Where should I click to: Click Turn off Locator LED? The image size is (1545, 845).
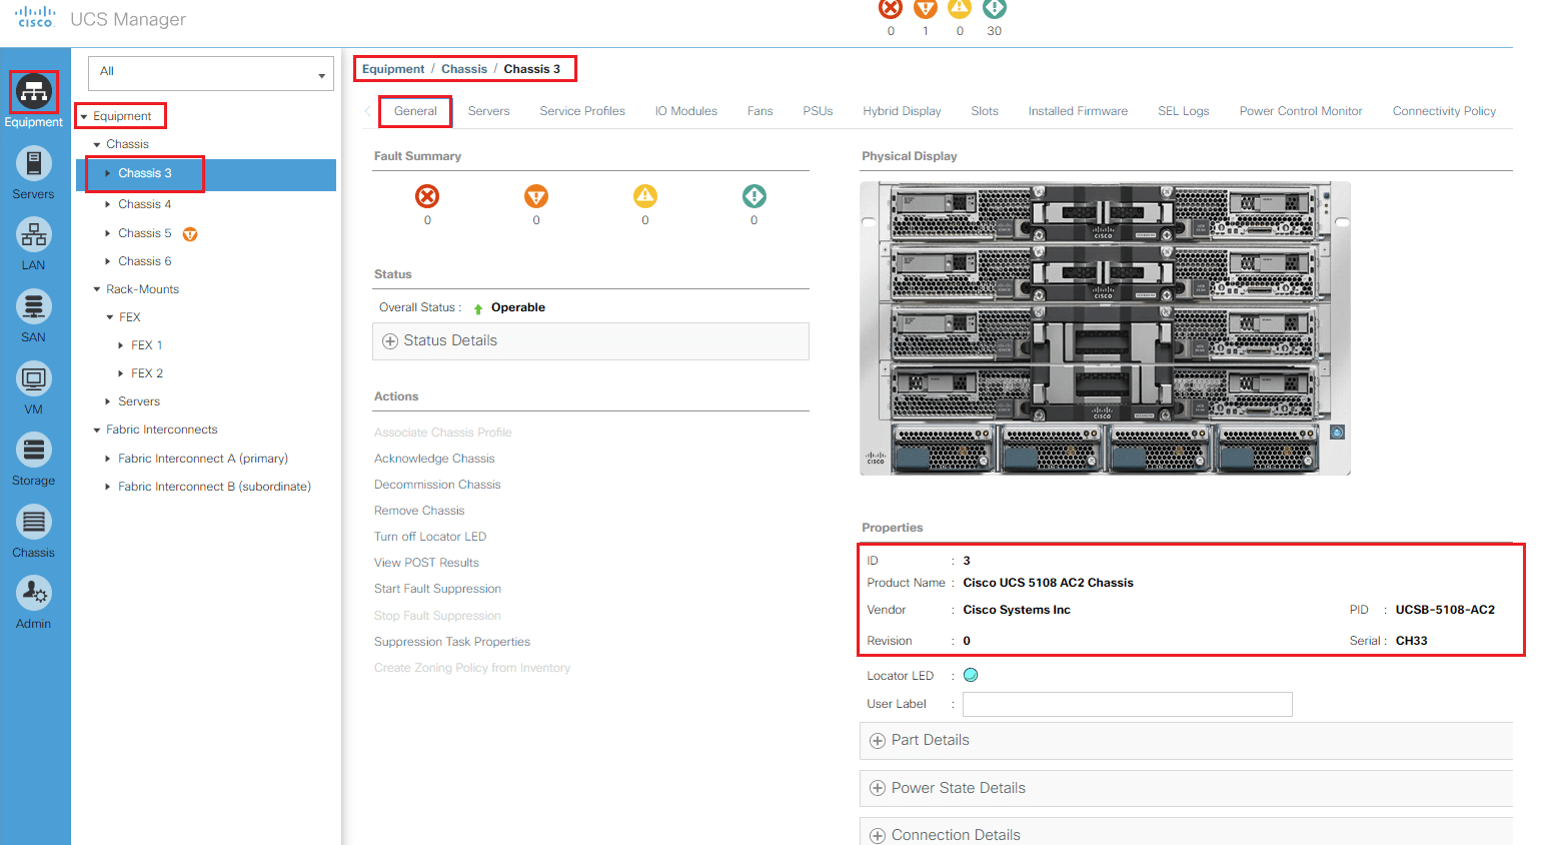pos(430,536)
